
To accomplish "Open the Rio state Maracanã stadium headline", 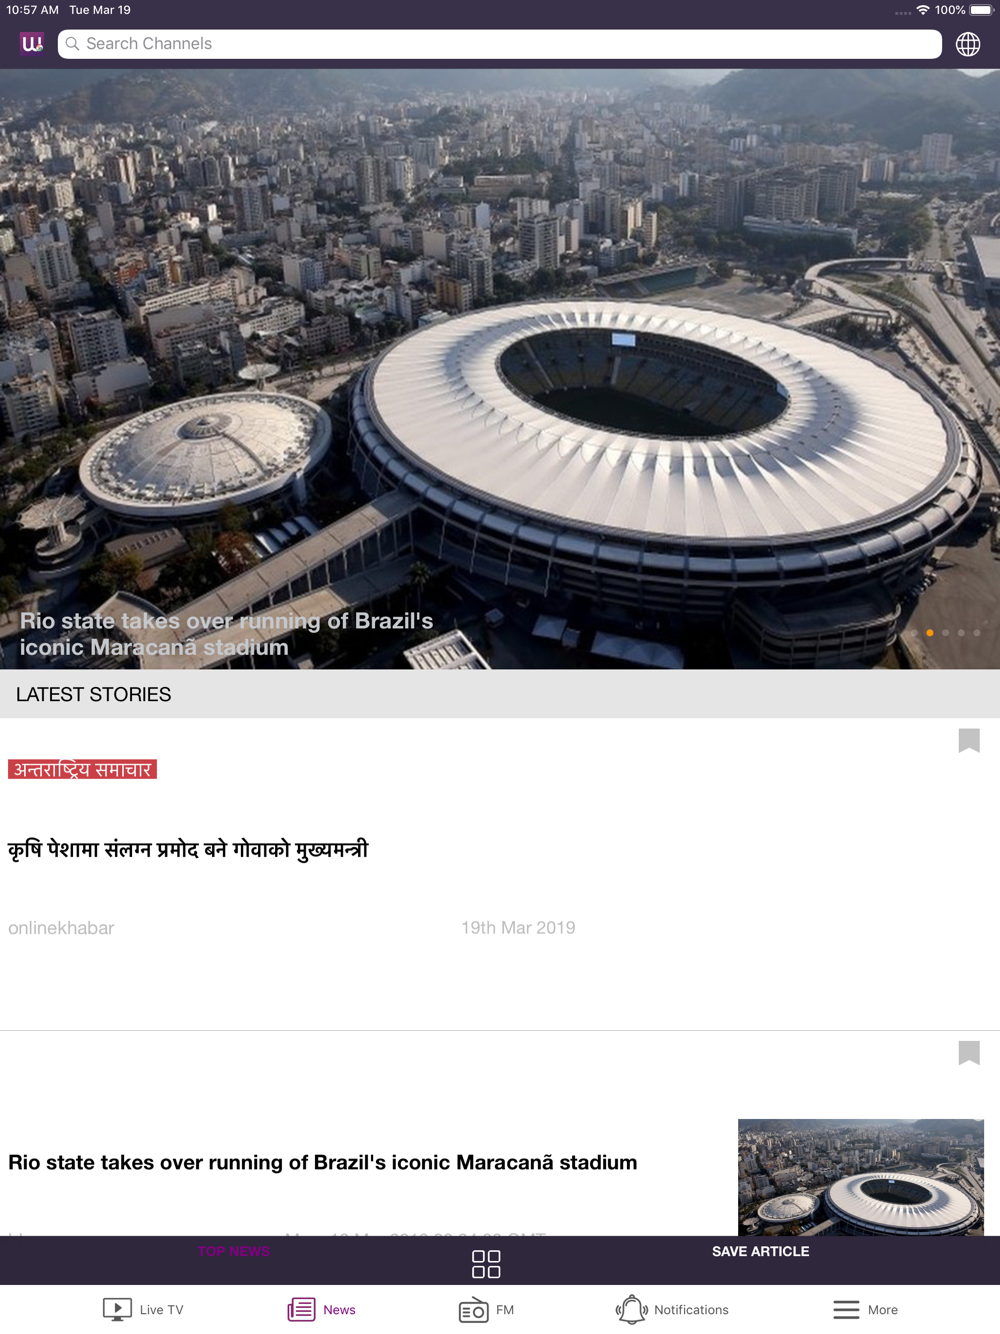I will 322,1162.
